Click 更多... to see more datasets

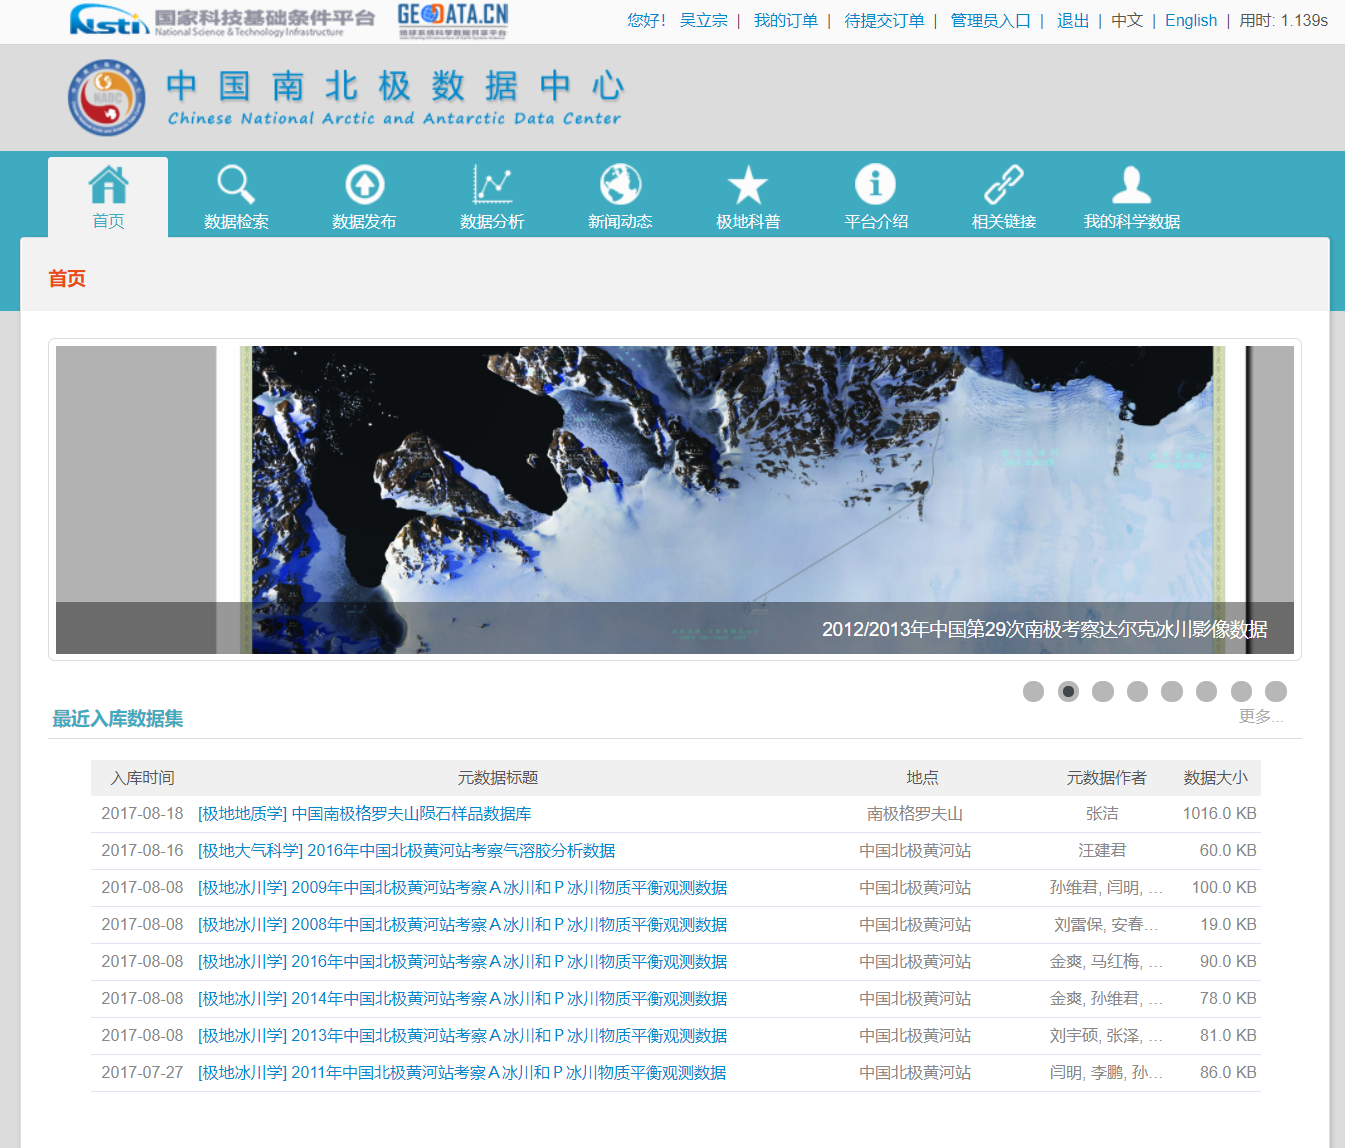[x=1261, y=716]
